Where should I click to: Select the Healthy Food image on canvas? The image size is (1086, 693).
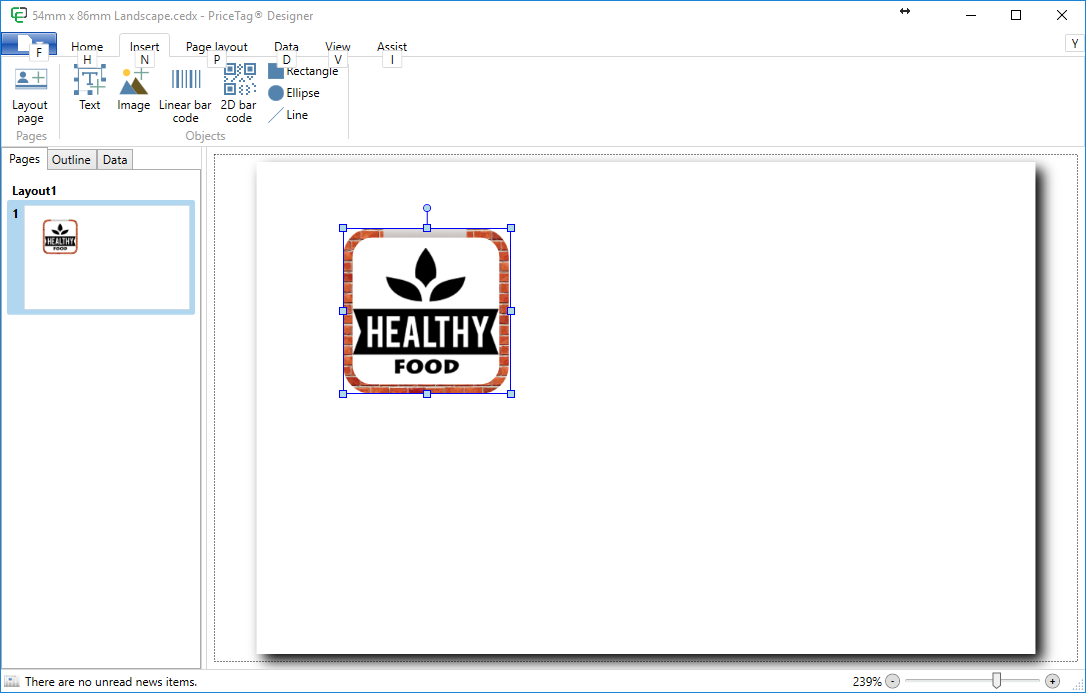pyautogui.click(x=427, y=311)
